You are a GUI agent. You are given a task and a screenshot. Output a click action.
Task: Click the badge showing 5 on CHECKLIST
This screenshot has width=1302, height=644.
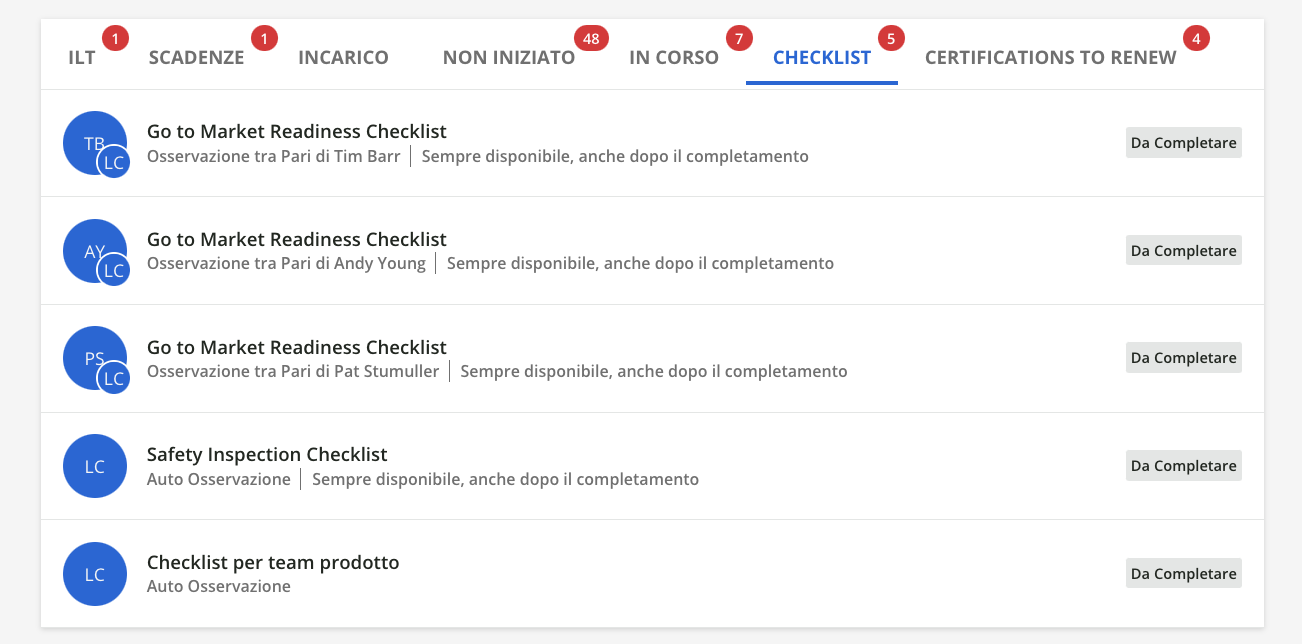(x=893, y=37)
